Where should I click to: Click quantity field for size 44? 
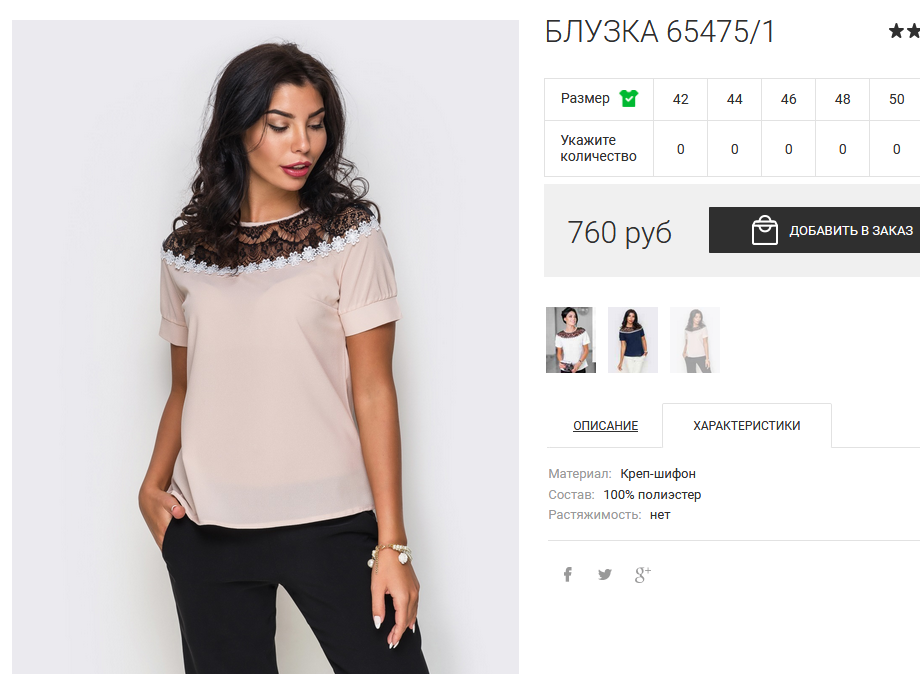pos(735,149)
